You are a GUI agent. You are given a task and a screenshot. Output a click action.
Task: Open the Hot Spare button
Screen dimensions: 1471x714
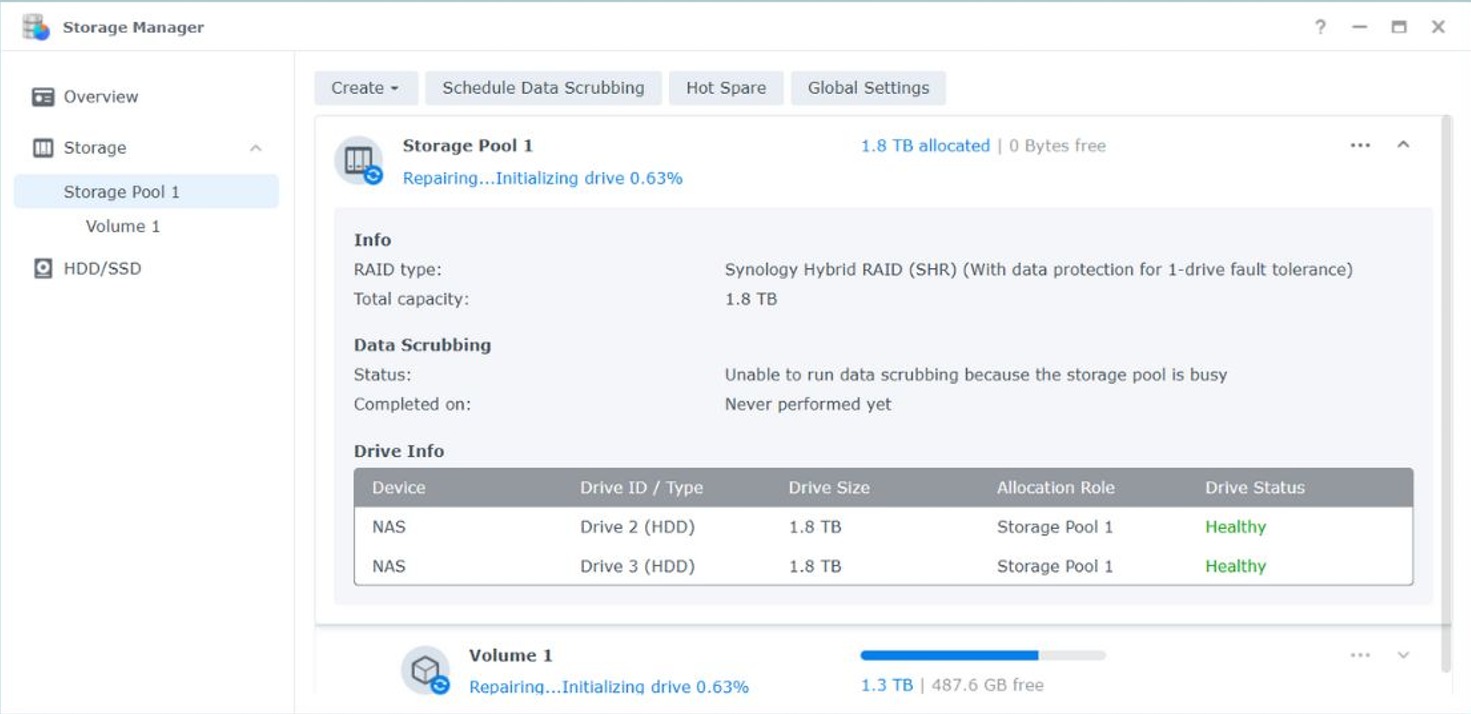pyautogui.click(x=726, y=88)
